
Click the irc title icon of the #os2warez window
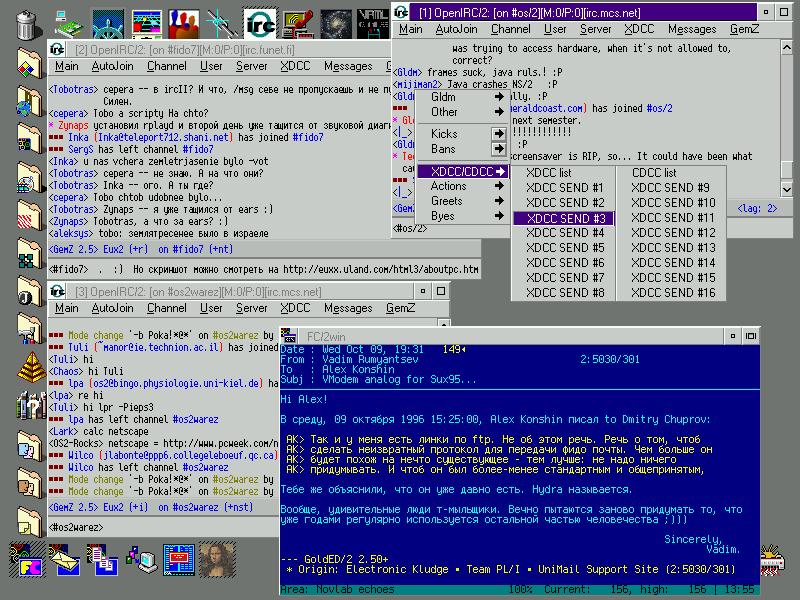point(57,291)
